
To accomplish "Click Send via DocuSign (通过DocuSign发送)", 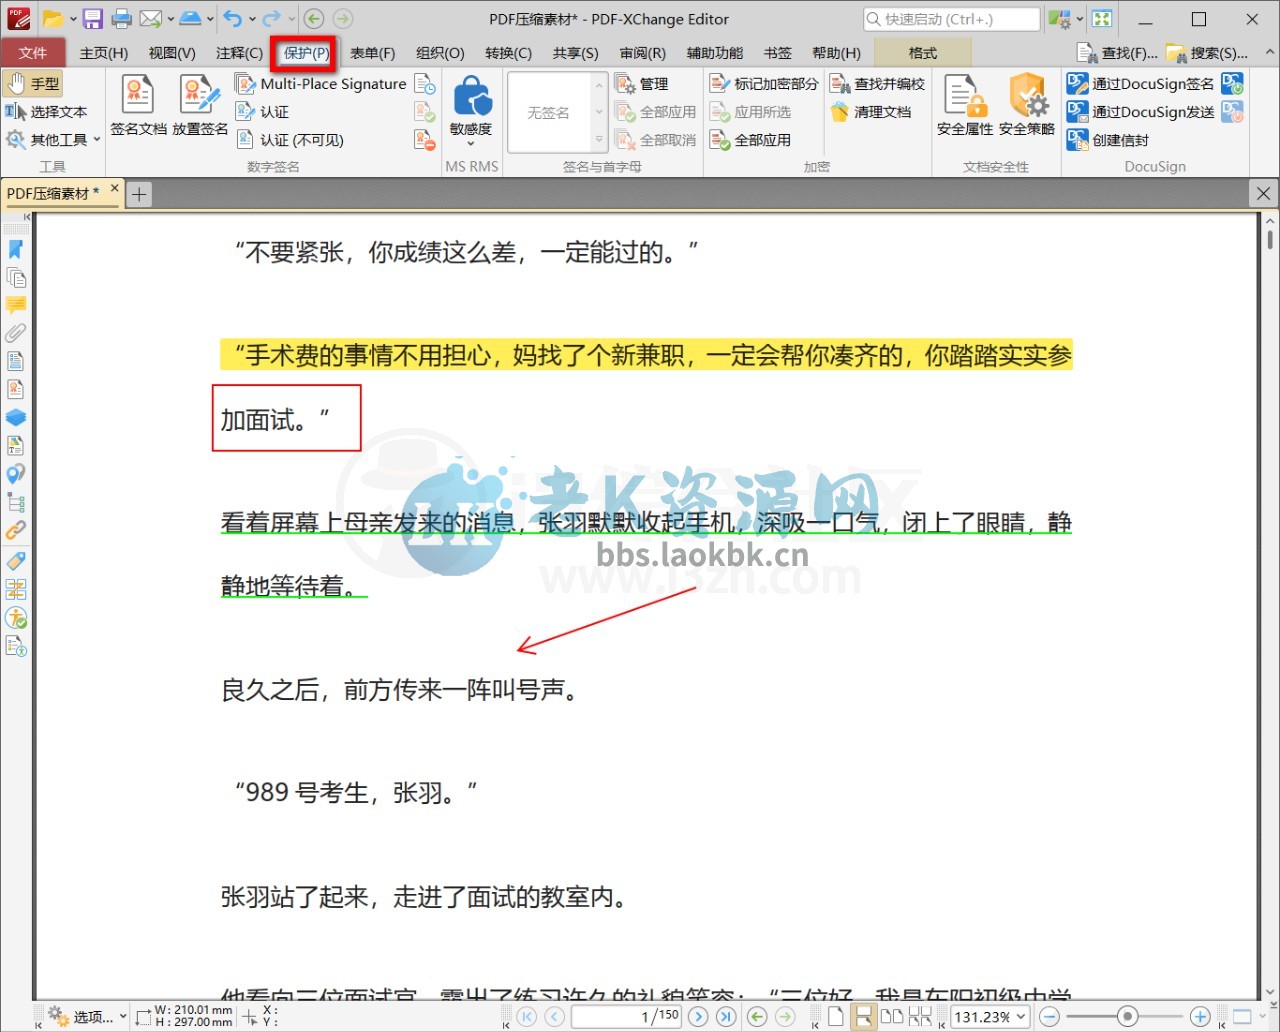I will coord(1141,112).
